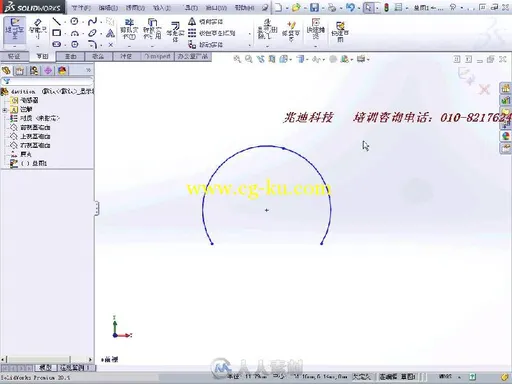Click the Save icon in the top toolbar
The height and width of the screenshot is (384, 512).
[x=314, y=7]
